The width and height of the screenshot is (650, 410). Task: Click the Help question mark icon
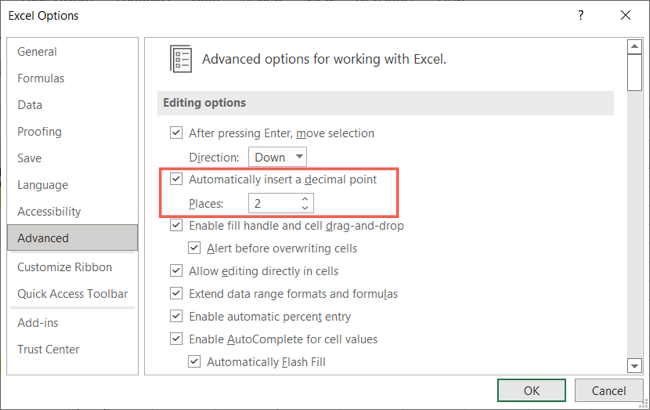pos(581,16)
